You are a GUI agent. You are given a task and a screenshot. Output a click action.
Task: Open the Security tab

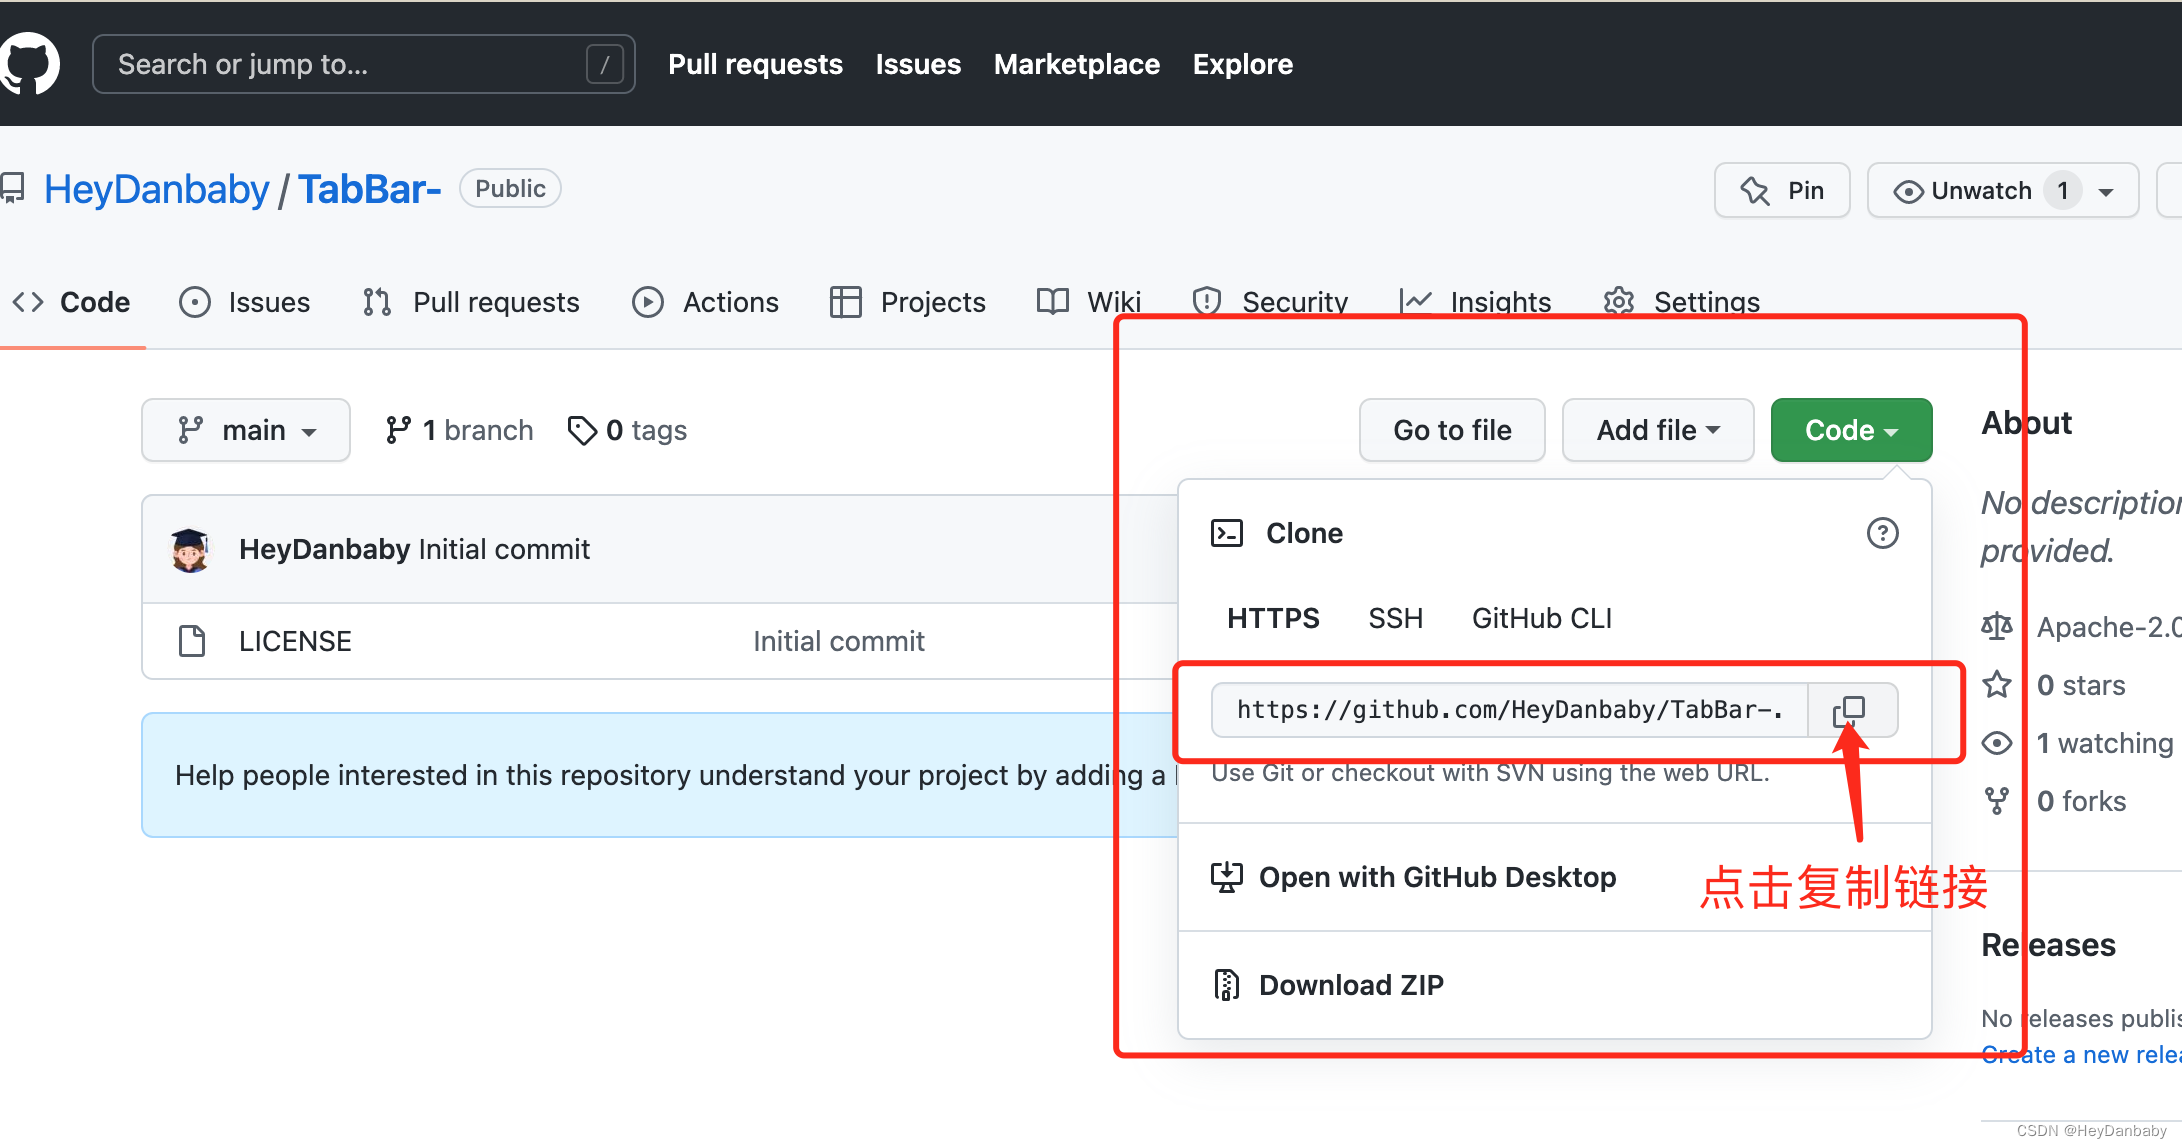click(x=1269, y=302)
